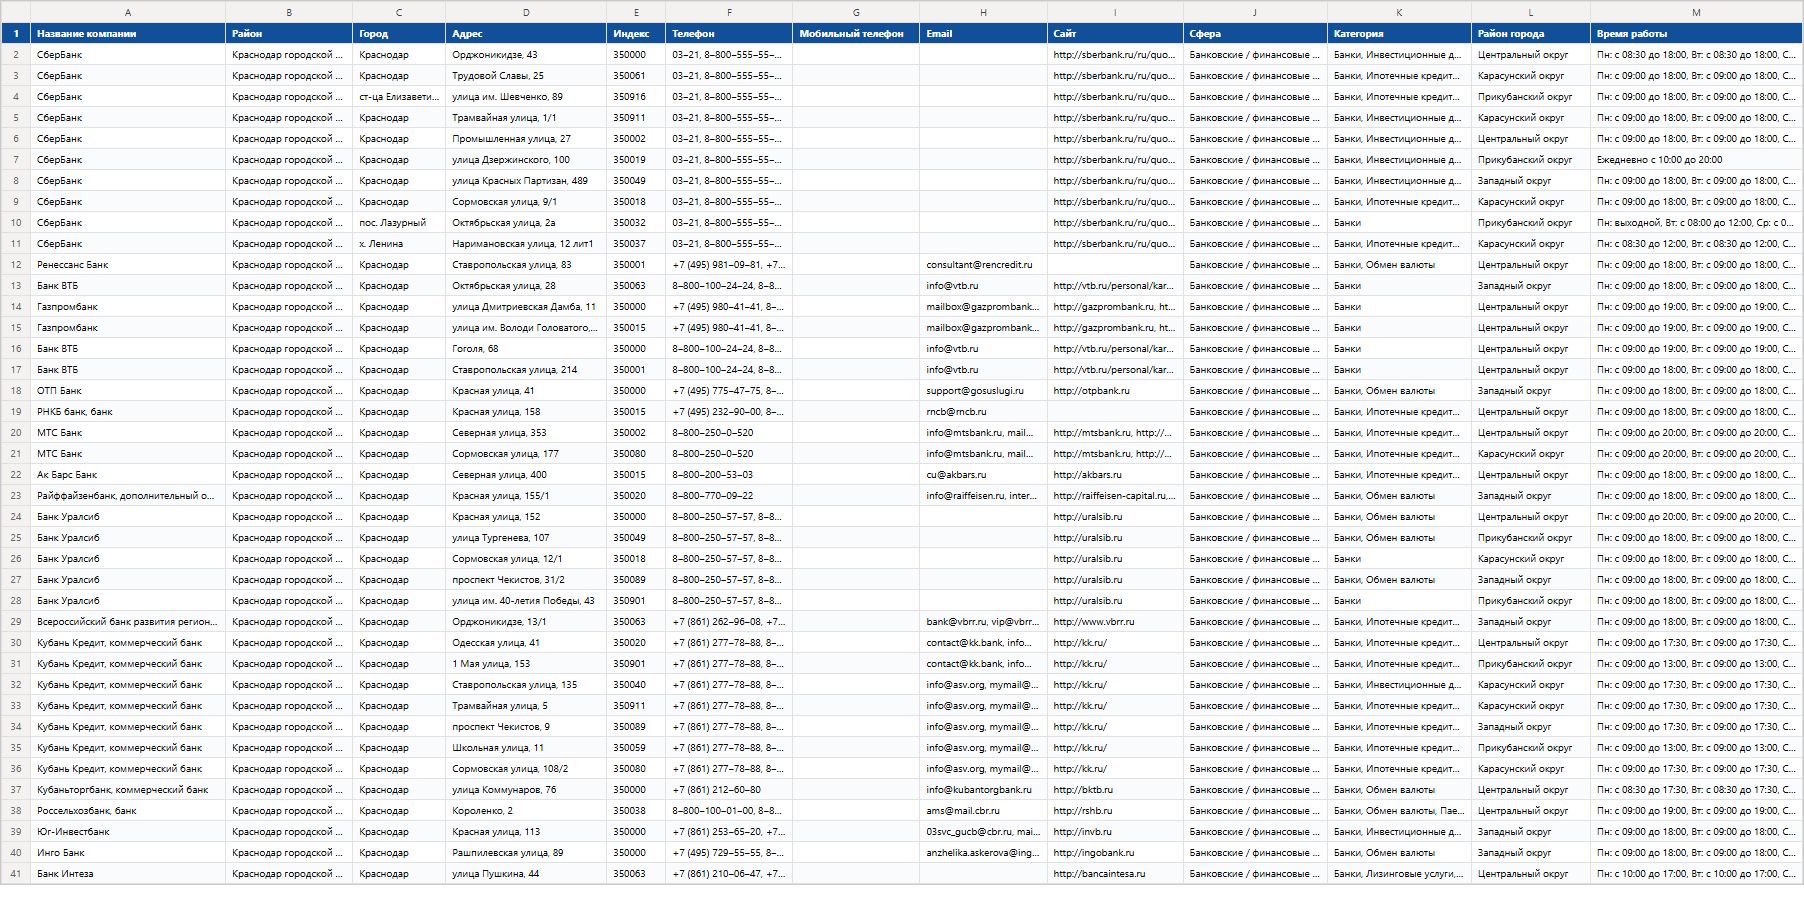The width and height of the screenshot is (1804, 902).
Task: Select the "ОТП Банк" company cell
Action: 128,391
